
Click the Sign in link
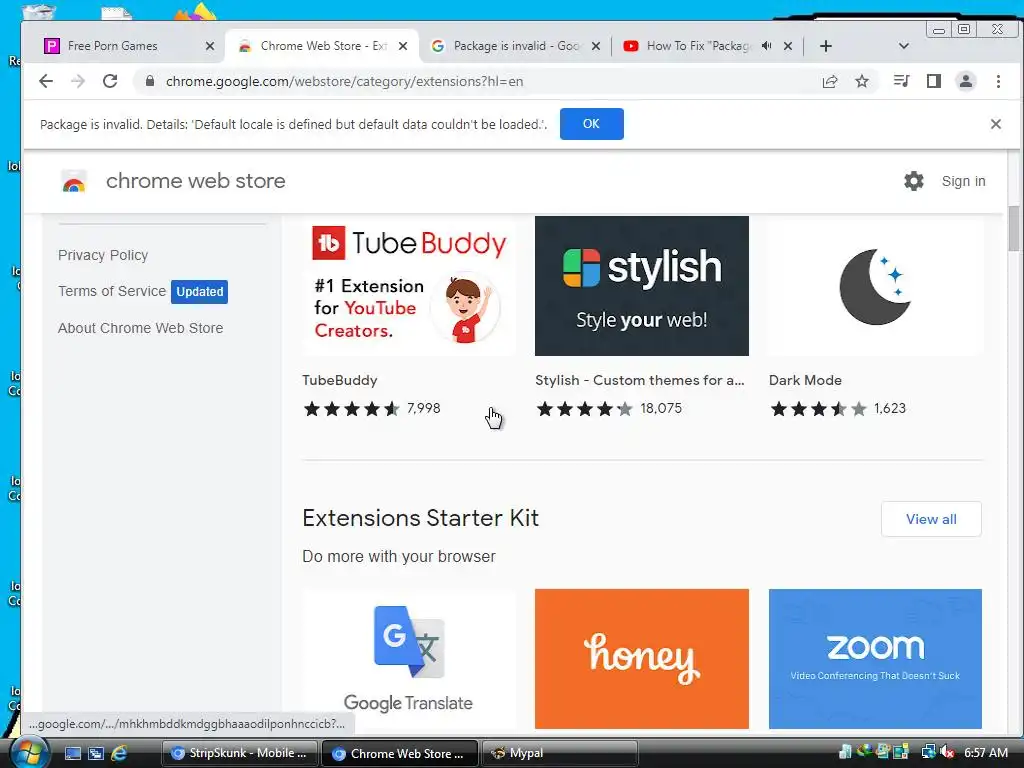coord(963,181)
